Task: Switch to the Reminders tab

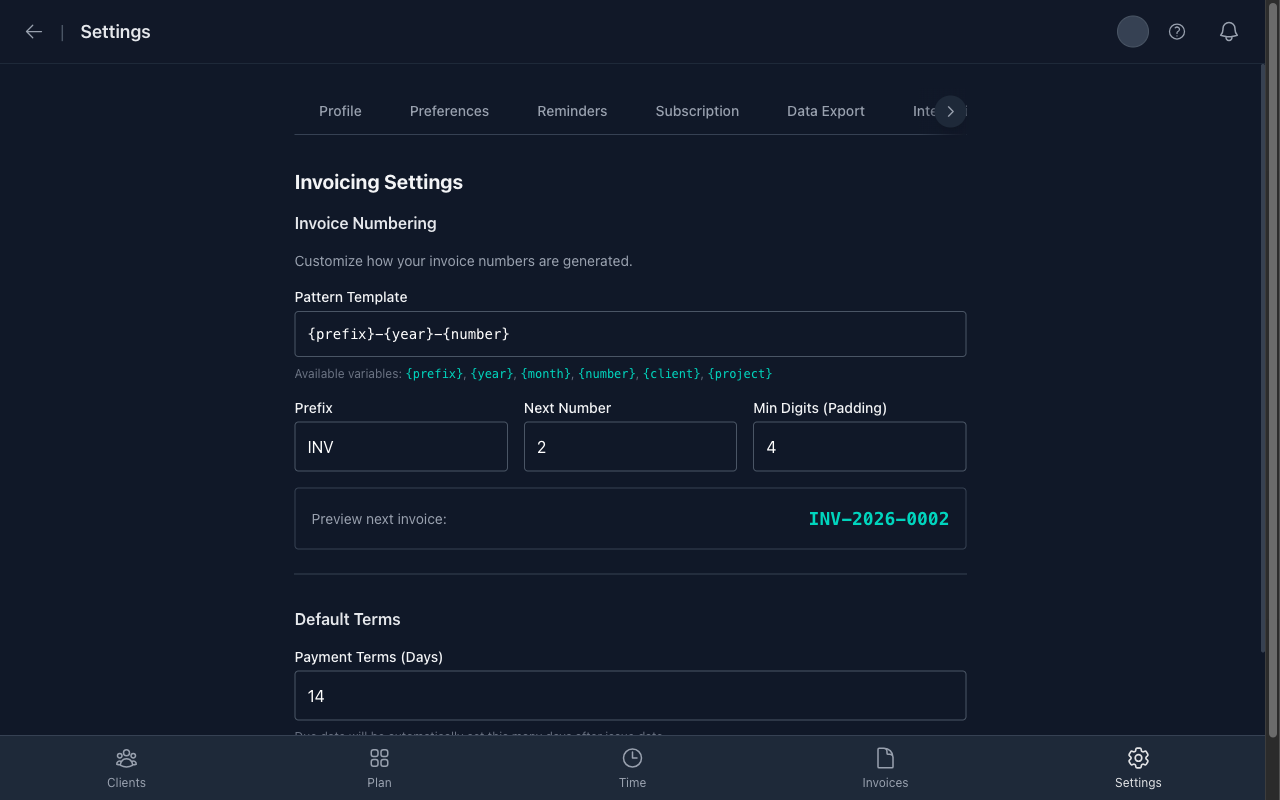Action: [572, 111]
